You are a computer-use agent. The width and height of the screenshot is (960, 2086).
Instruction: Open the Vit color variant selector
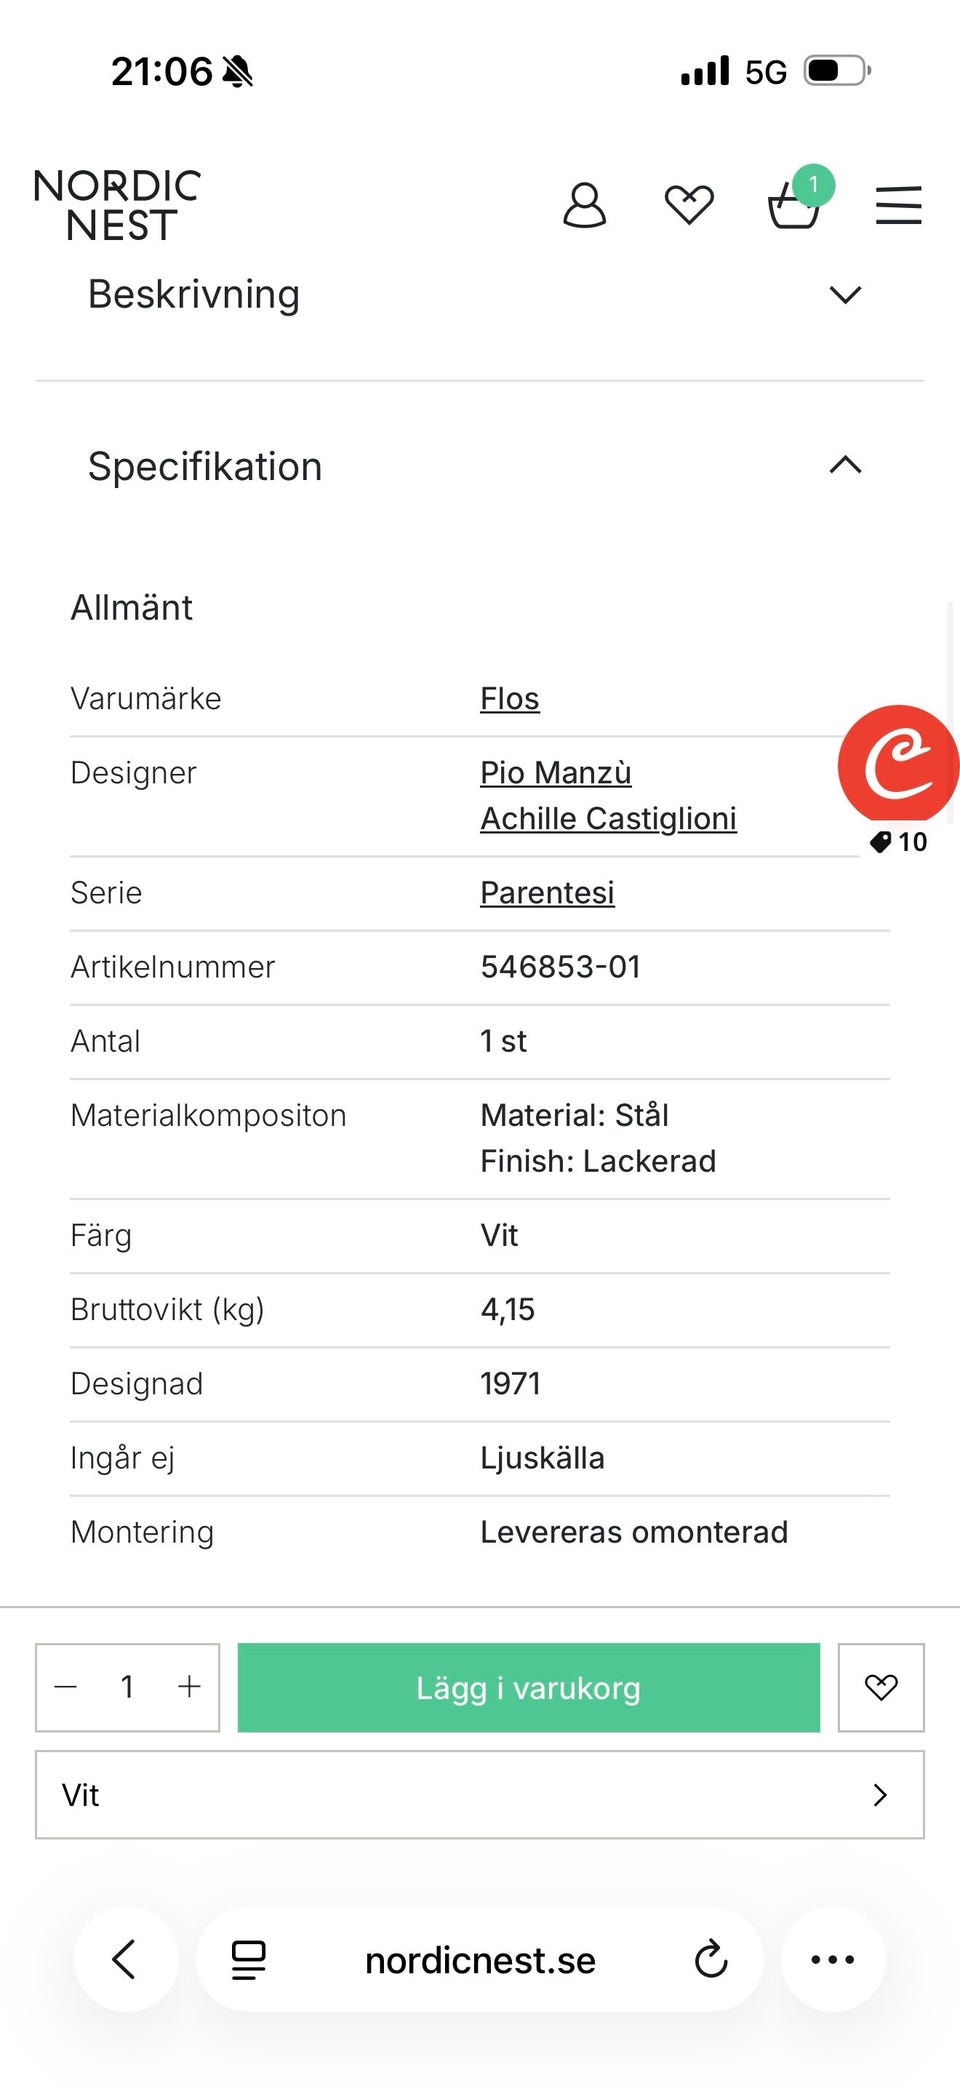[x=480, y=1795]
